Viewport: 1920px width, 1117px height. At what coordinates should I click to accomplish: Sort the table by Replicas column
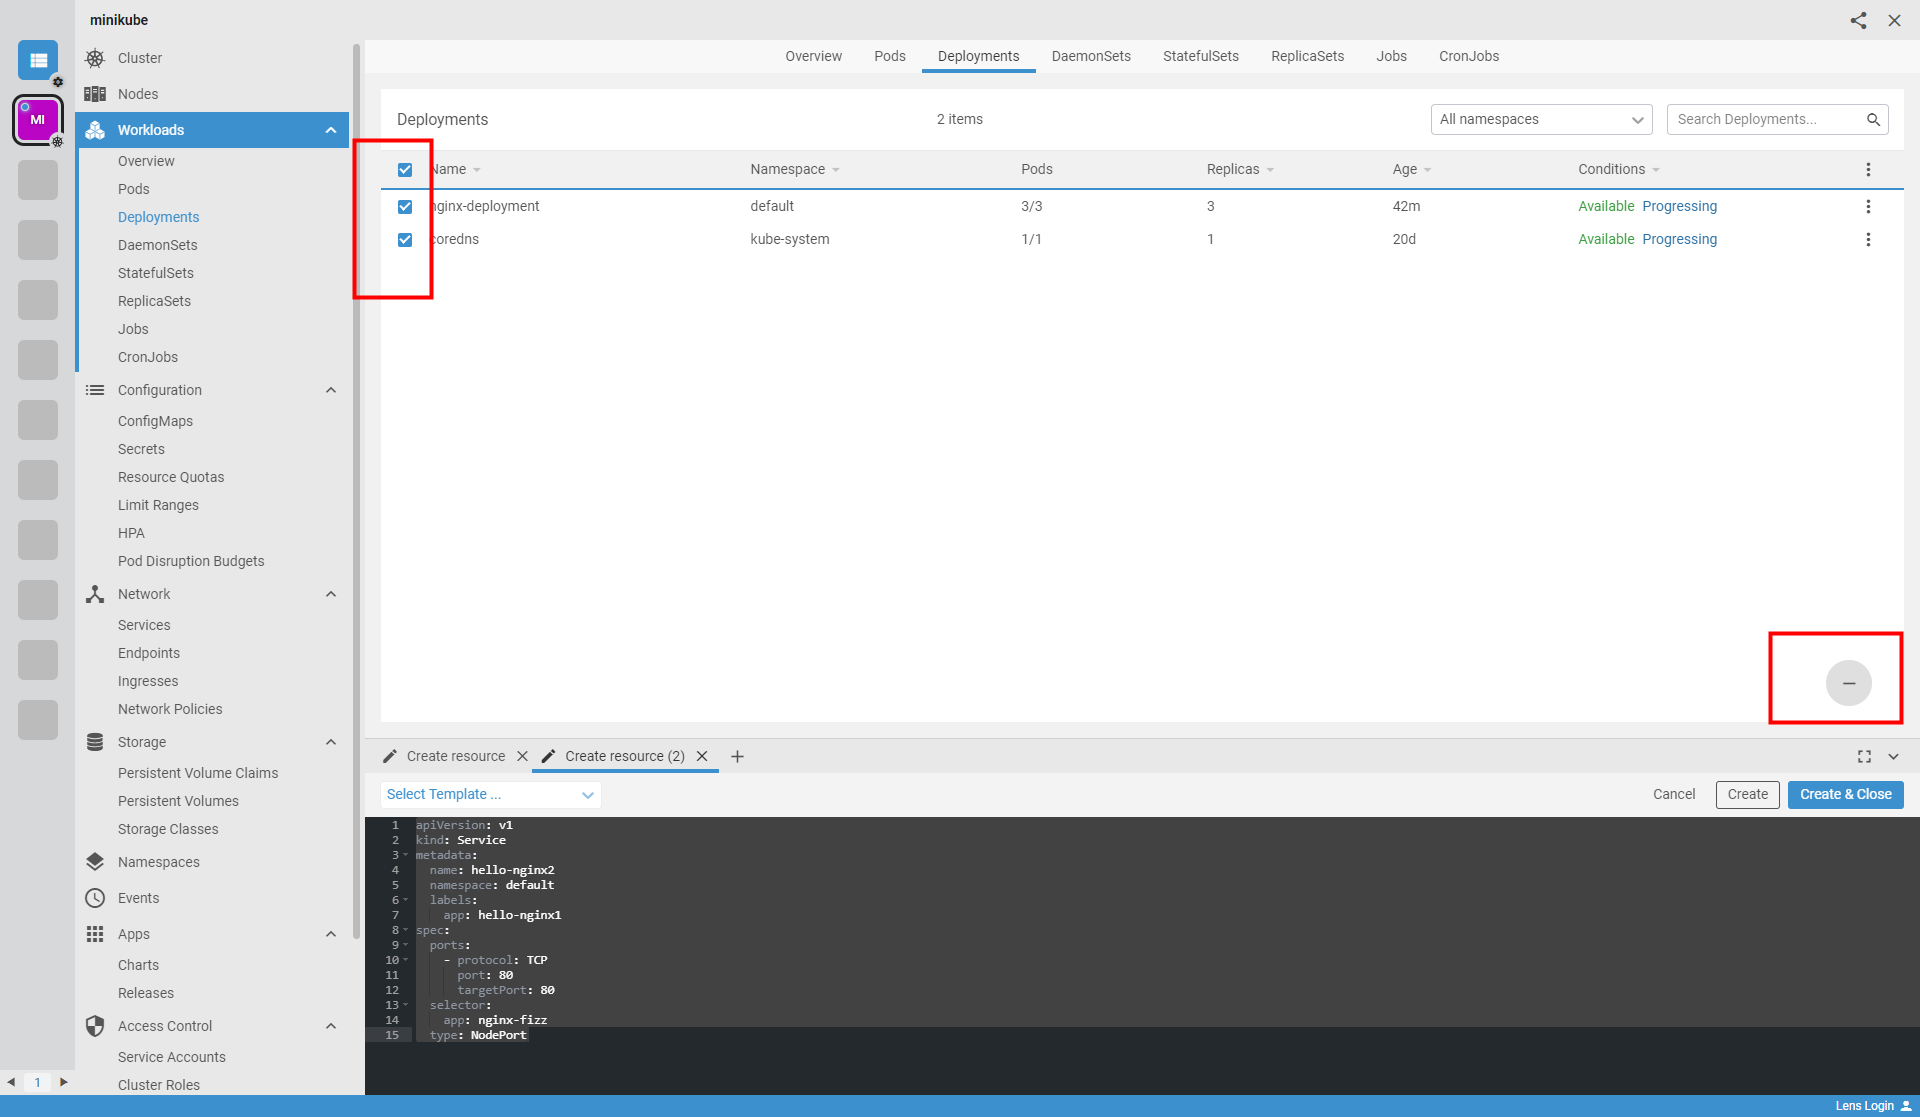click(x=1240, y=169)
